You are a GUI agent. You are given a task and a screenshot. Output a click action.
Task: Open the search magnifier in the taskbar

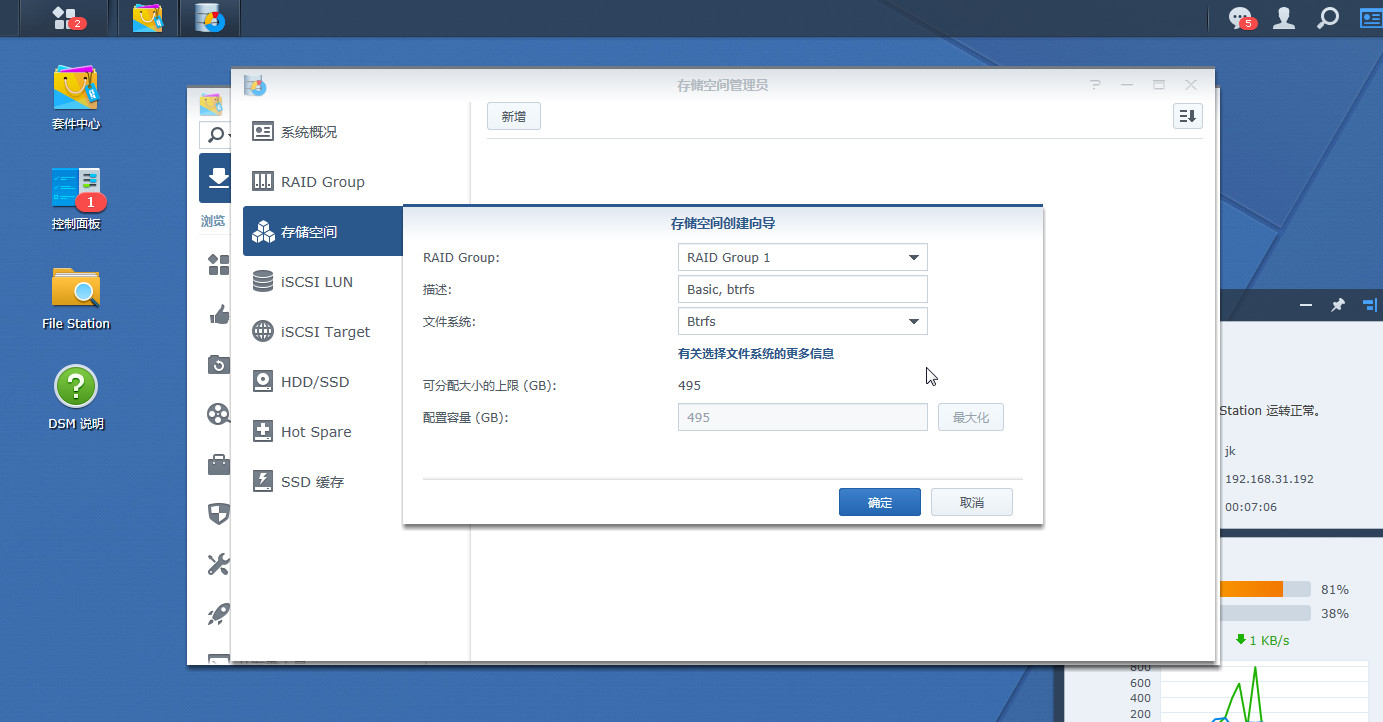pyautogui.click(x=1327, y=18)
